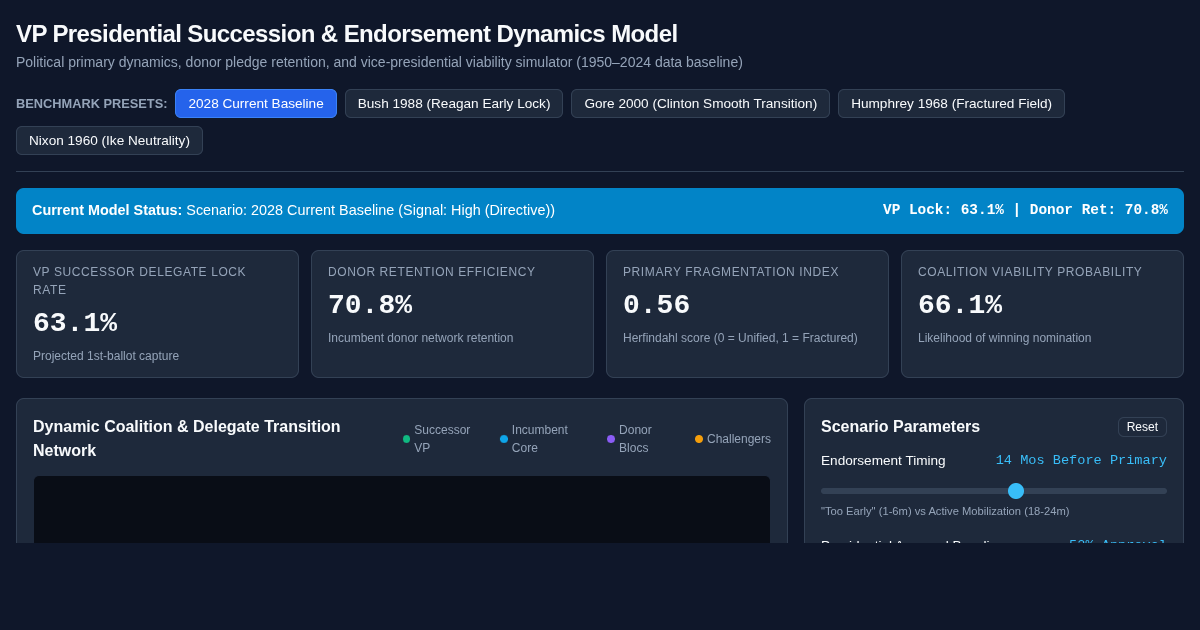Click the Endorsement Timing label
This screenshot has height=630, width=1200.
883,461
